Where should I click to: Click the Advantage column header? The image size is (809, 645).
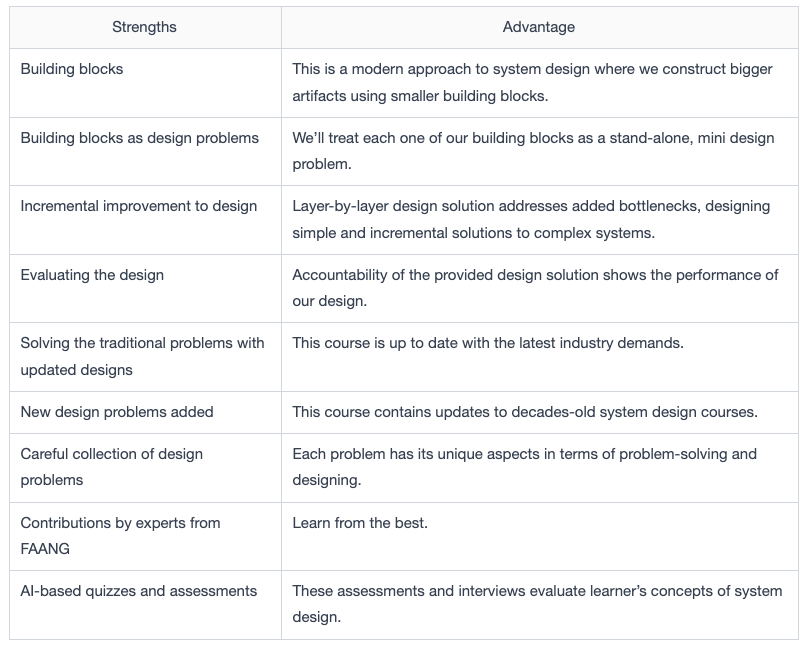(539, 27)
